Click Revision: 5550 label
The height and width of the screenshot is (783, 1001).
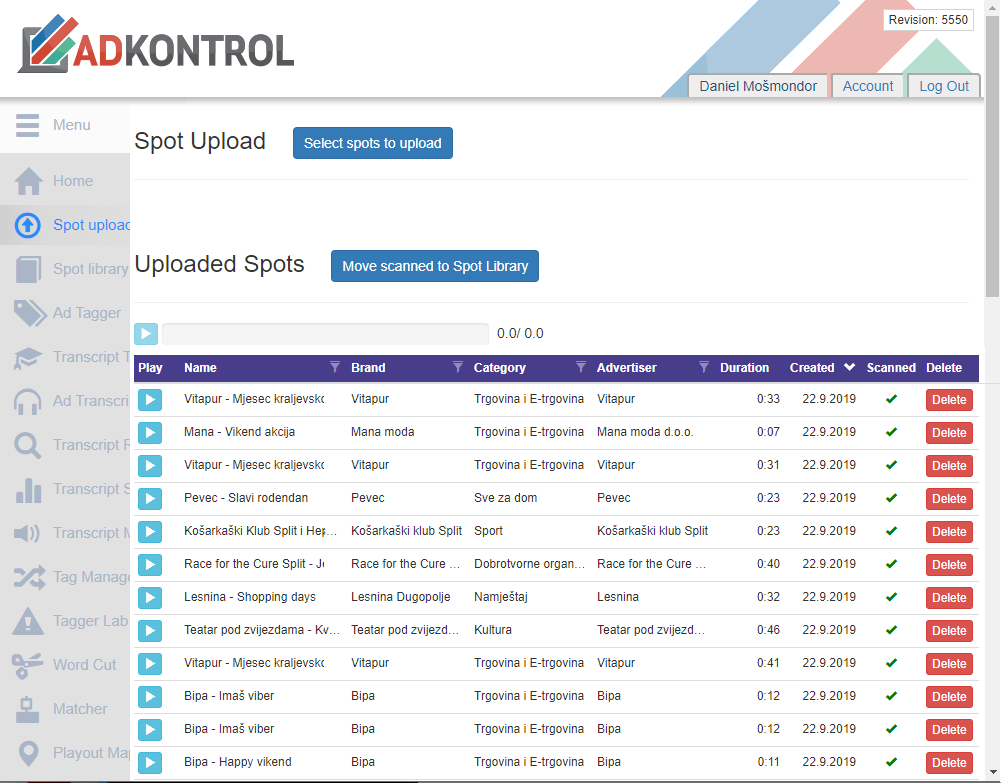tap(928, 20)
